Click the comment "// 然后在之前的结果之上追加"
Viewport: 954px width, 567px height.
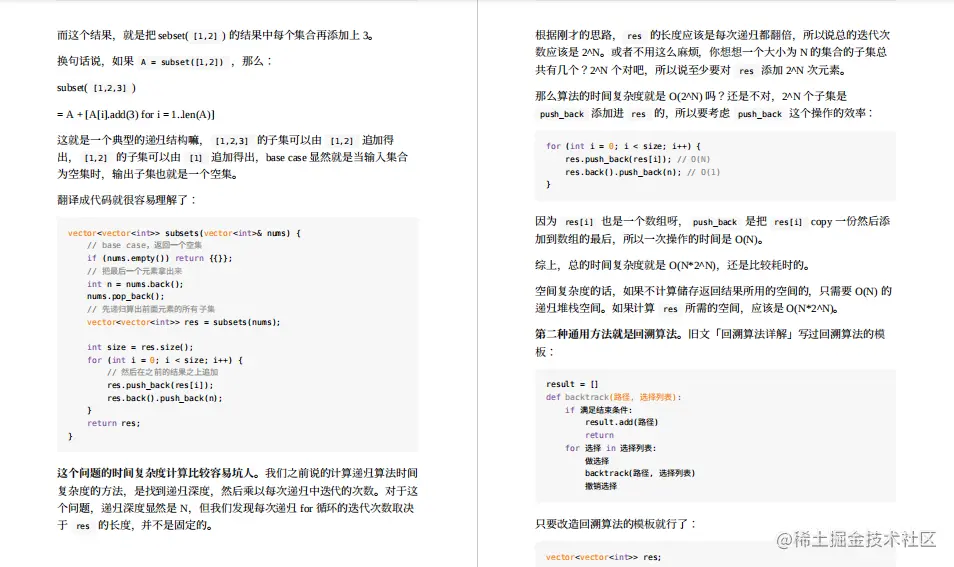tap(162, 372)
